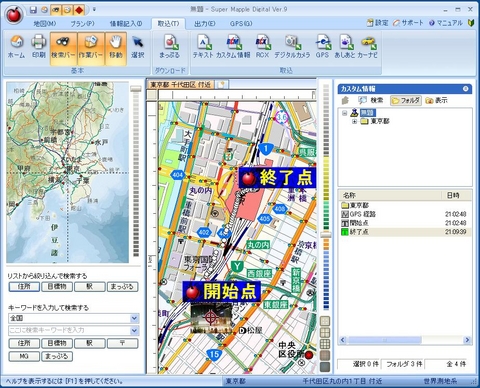480x388 pixels.
Task: Import RCX file
Action: [262, 47]
